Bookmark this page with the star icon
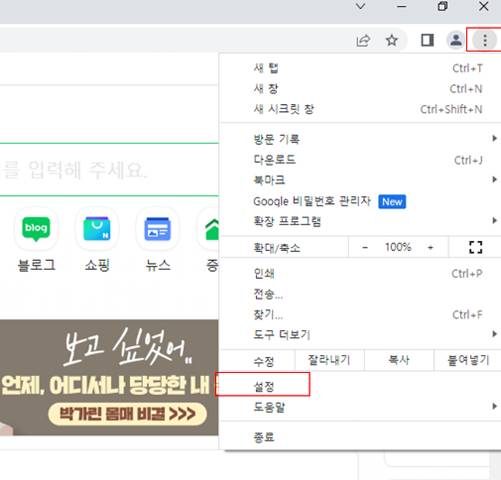Screen dimensions: 501x480 [392, 41]
